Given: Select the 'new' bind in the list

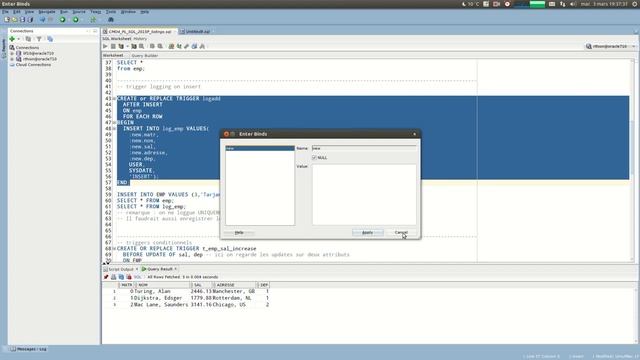Looking at the screenshot, I should pos(260,149).
